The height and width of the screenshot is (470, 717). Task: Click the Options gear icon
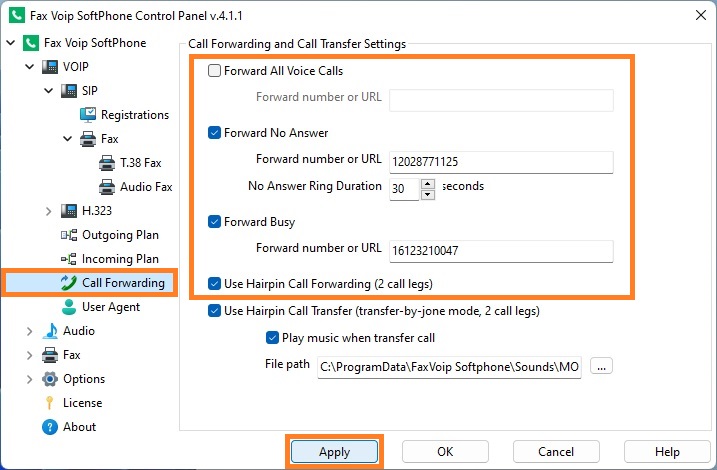(50, 379)
